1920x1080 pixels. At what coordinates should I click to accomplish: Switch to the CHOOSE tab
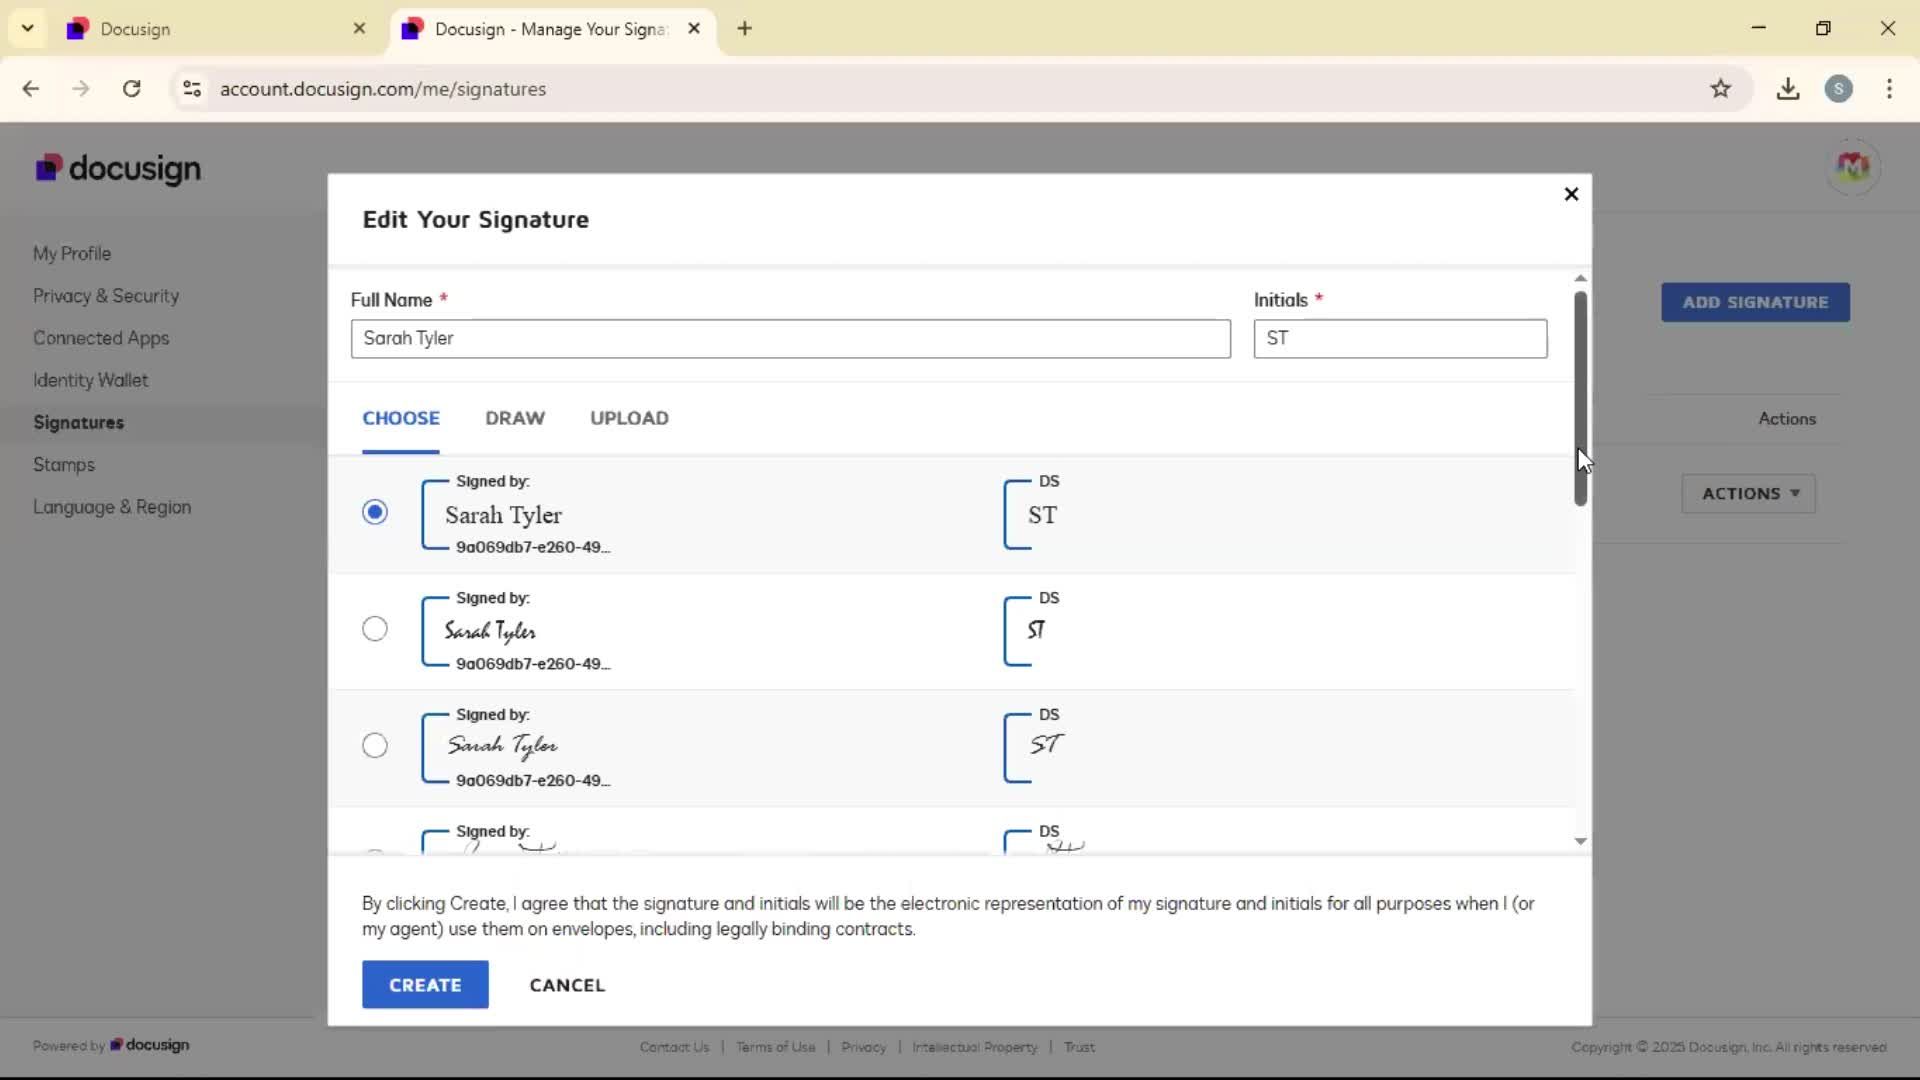coord(401,419)
